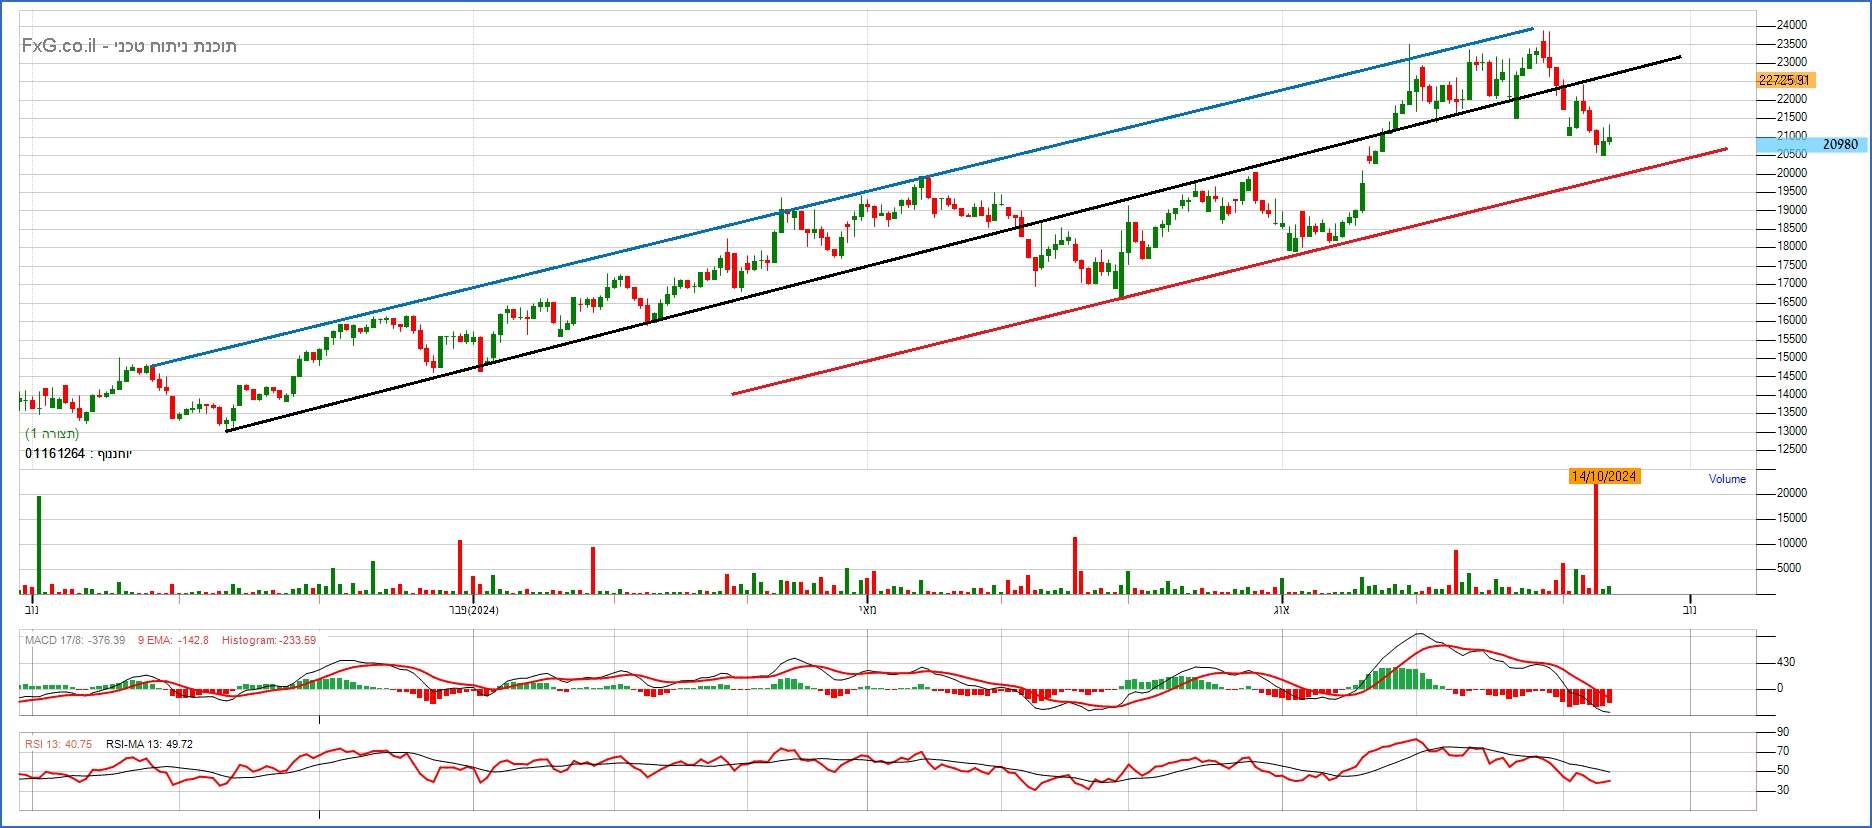Click the 18000 price axis label
The height and width of the screenshot is (828, 1872).
click(1791, 246)
